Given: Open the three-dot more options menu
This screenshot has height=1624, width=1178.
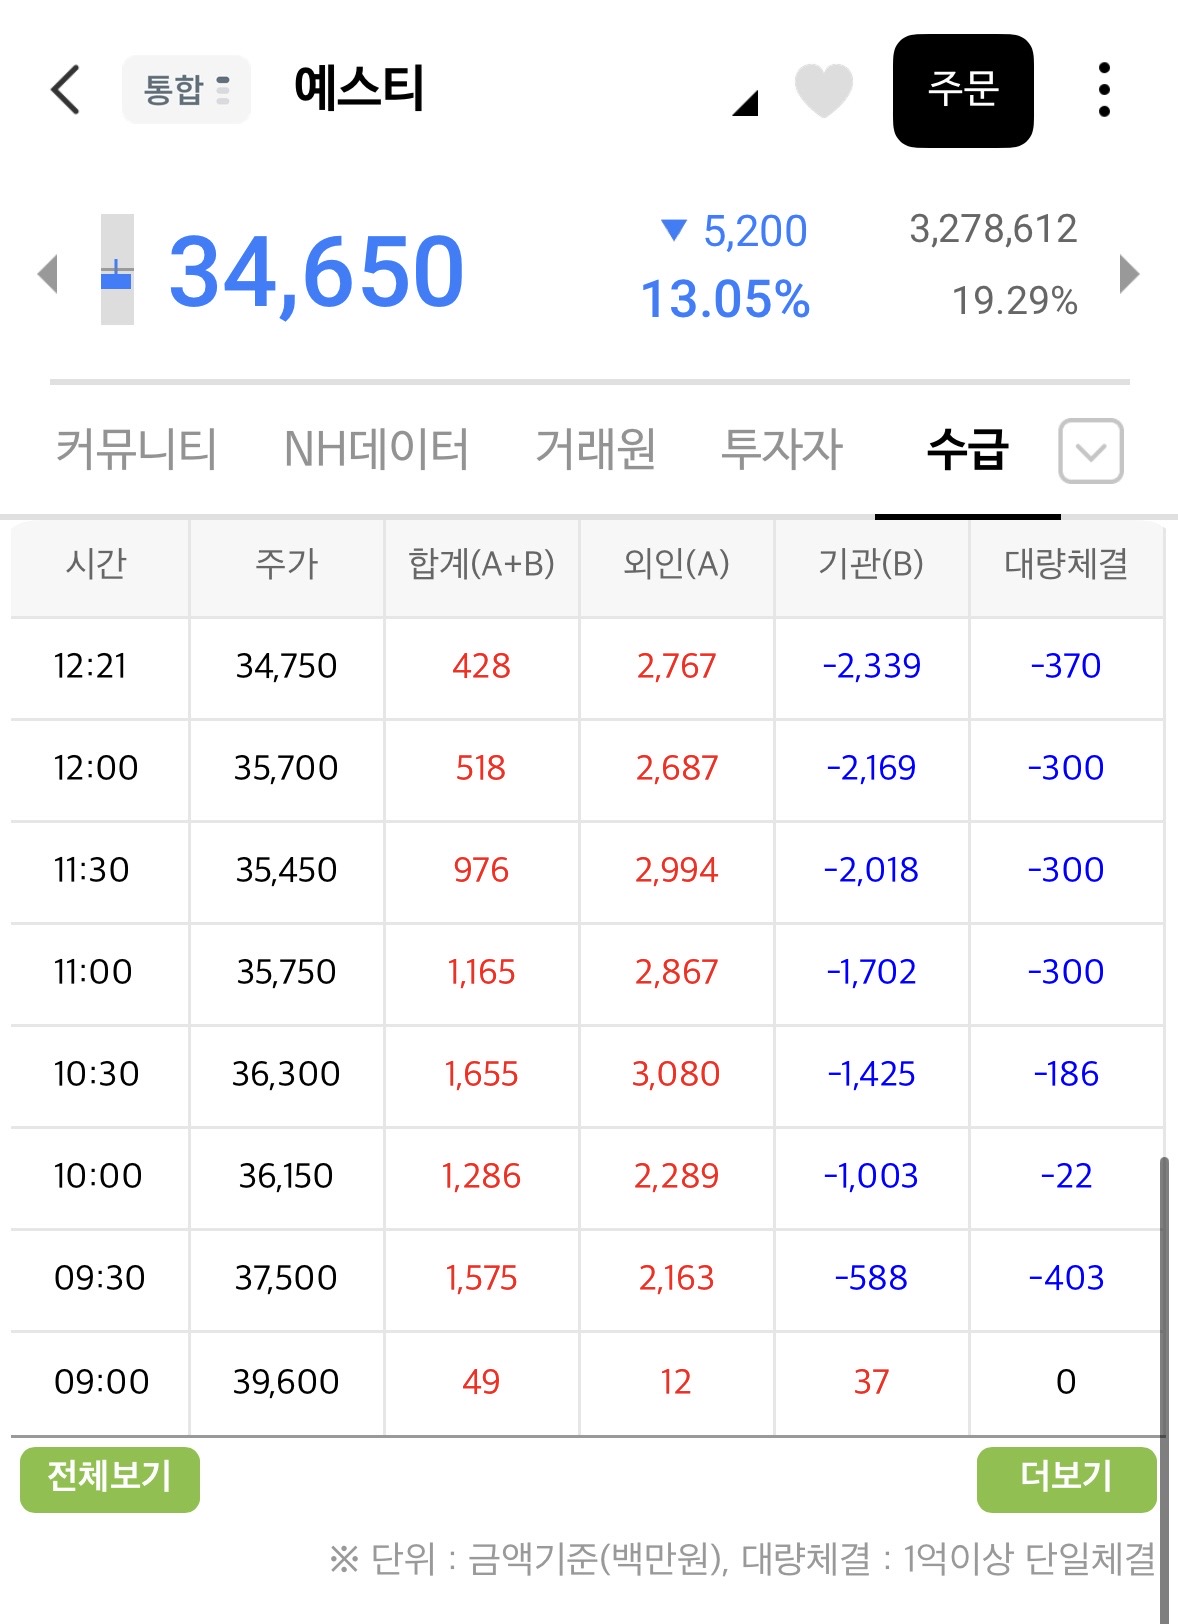Looking at the screenshot, I should click(x=1104, y=90).
